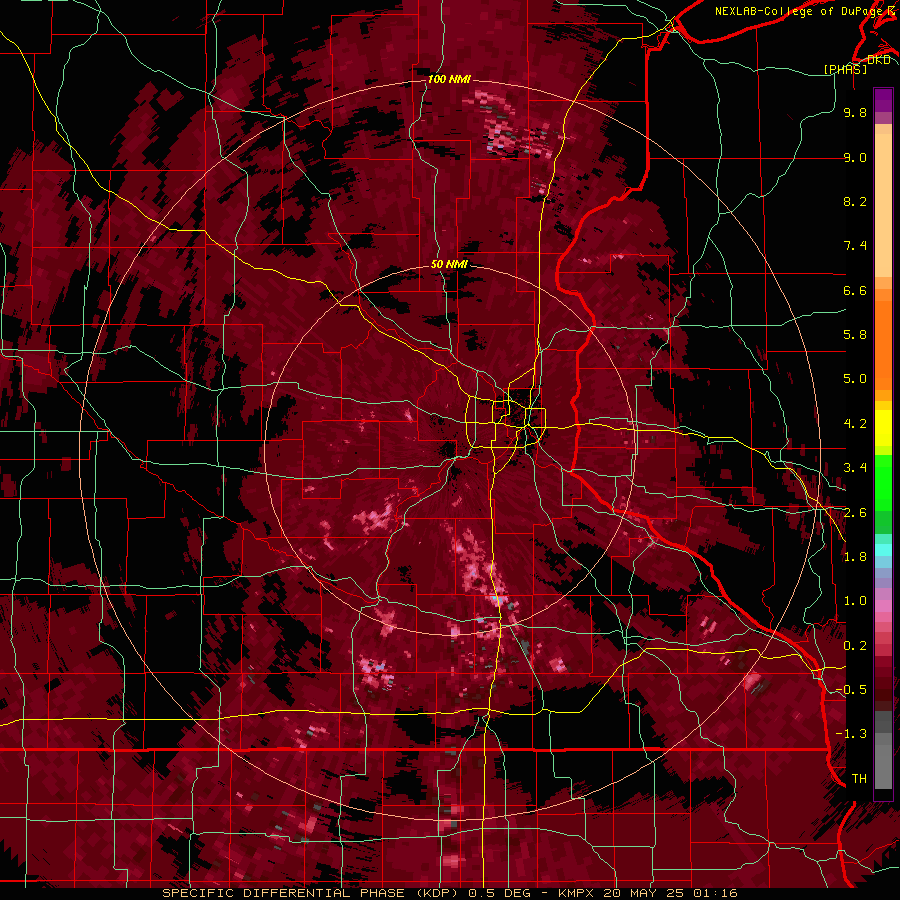Click the 5.0 legend value

click(855, 379)
